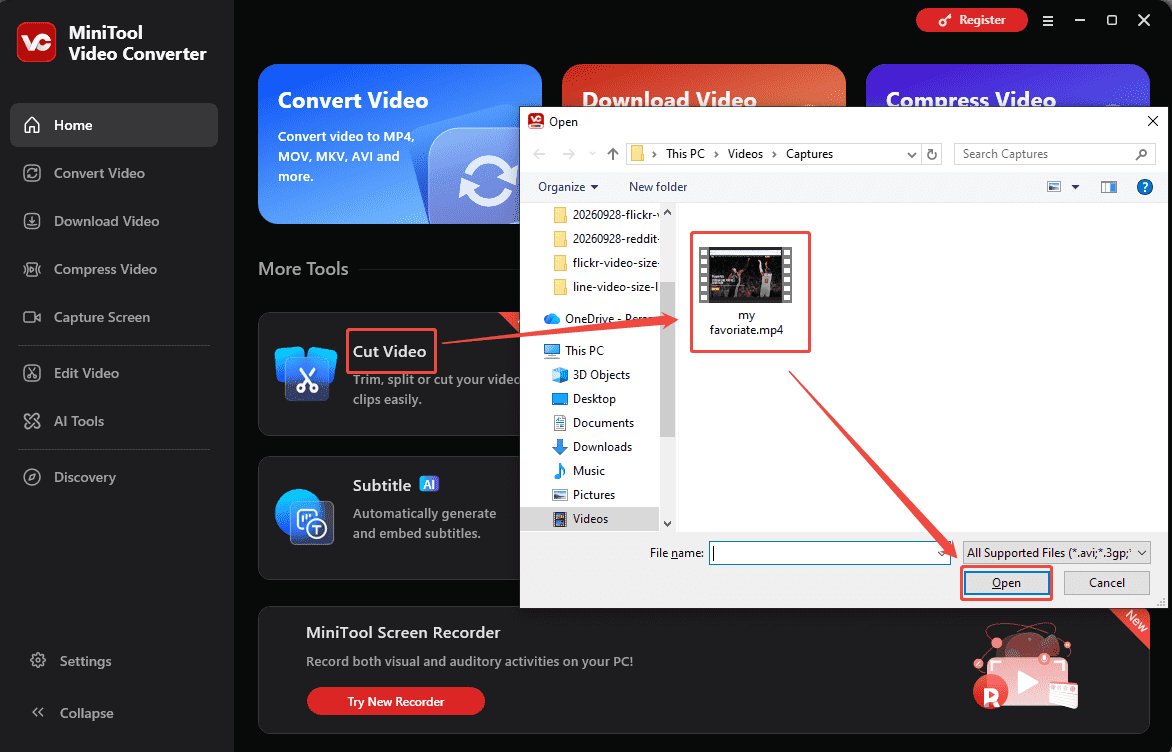Click the Open button in dialog
Screen dimensions: 1172x752
pyautogui.click(x=1006, y=583)
